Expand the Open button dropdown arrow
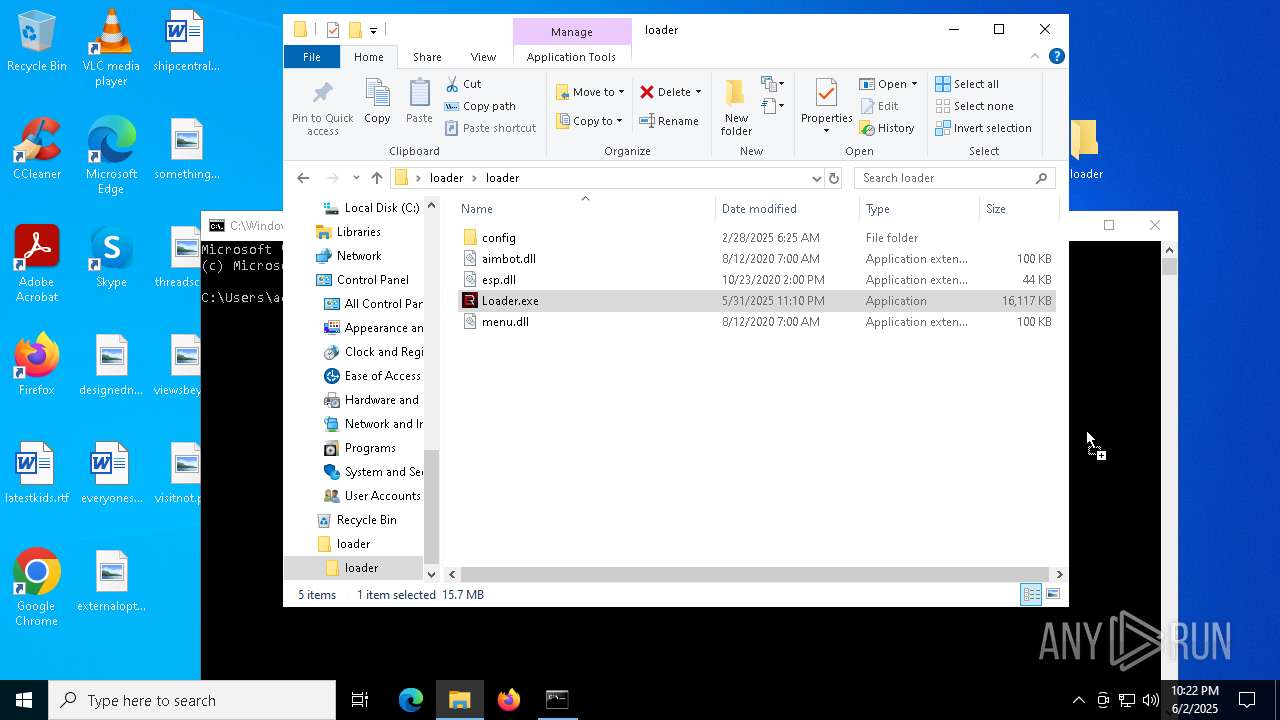Image resolution: width=1280 pixels, height=720 pixels. tap(914, 84)
